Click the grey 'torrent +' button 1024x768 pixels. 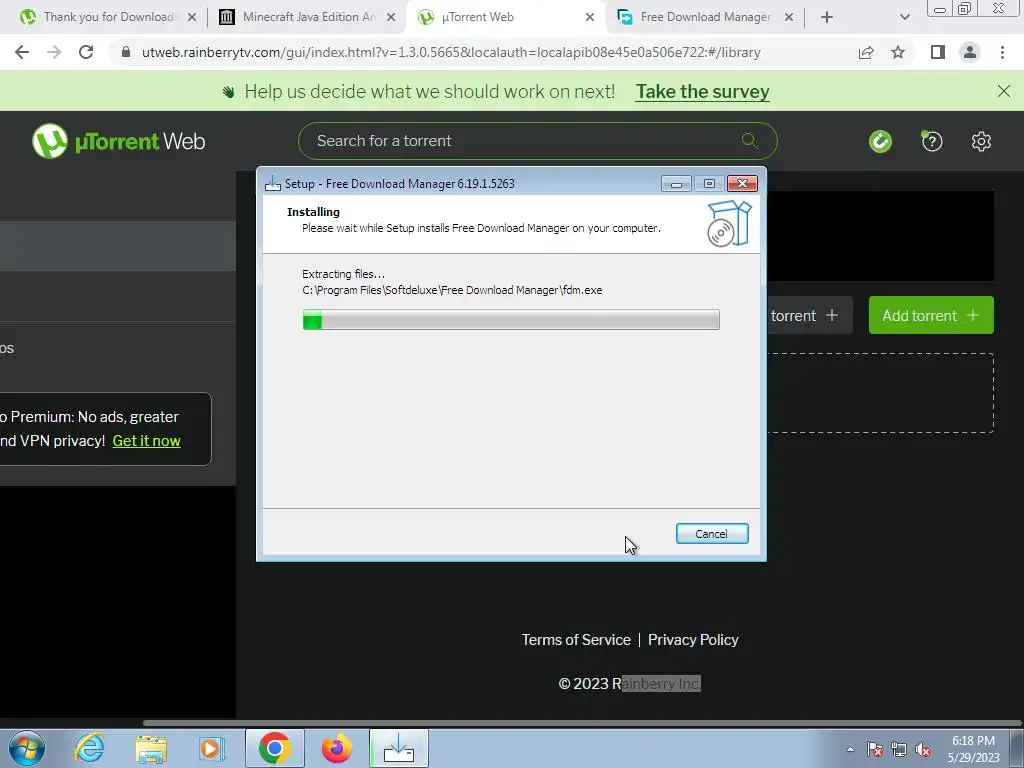point(810,315)
